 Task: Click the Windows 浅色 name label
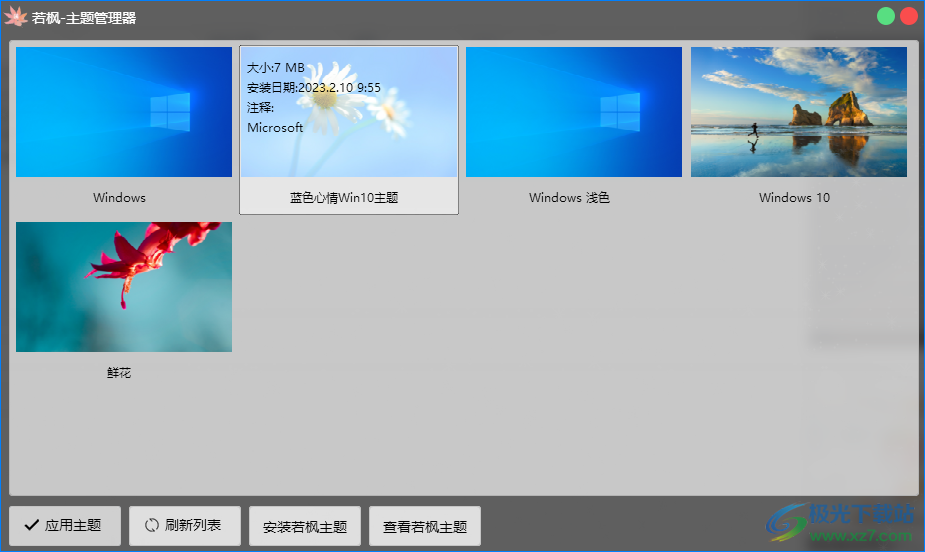click(x=569, y=198)
